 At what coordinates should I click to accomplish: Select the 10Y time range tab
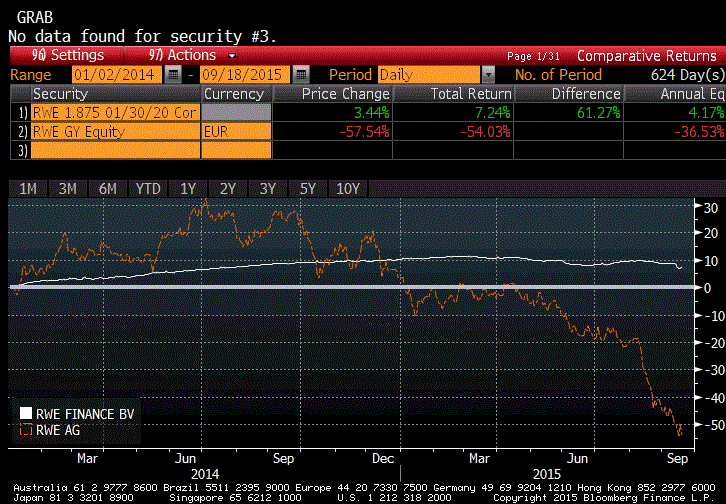point(348,189)
